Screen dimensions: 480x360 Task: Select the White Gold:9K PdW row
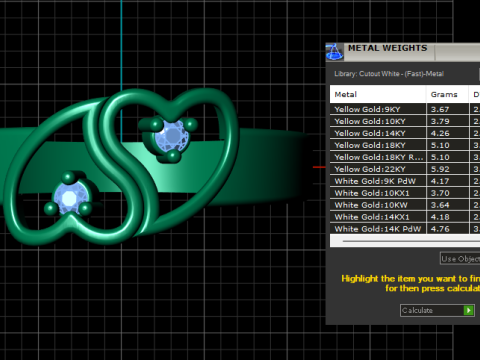(405, 181)
